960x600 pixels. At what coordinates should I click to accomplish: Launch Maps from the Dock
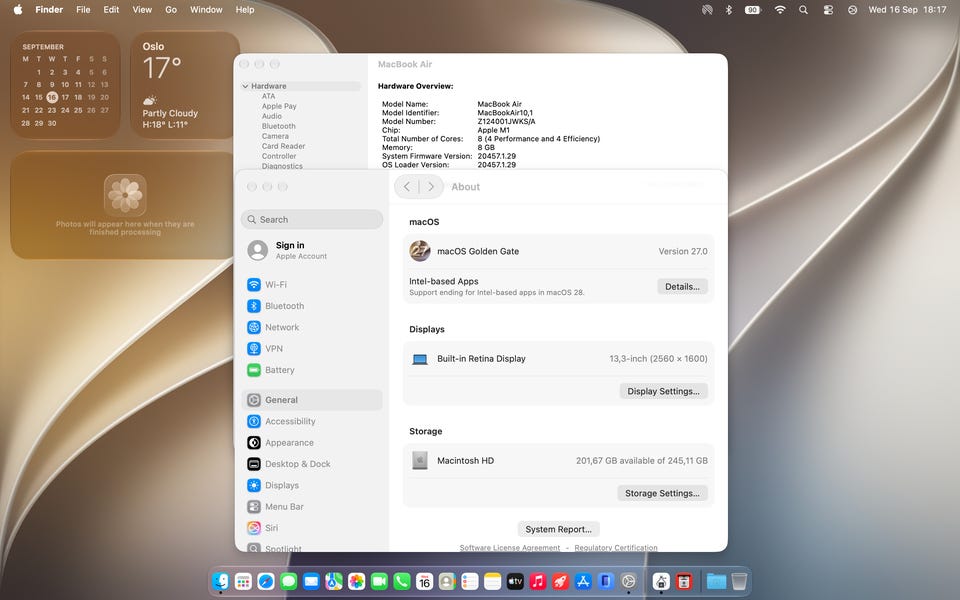click(x=334, y=580)
